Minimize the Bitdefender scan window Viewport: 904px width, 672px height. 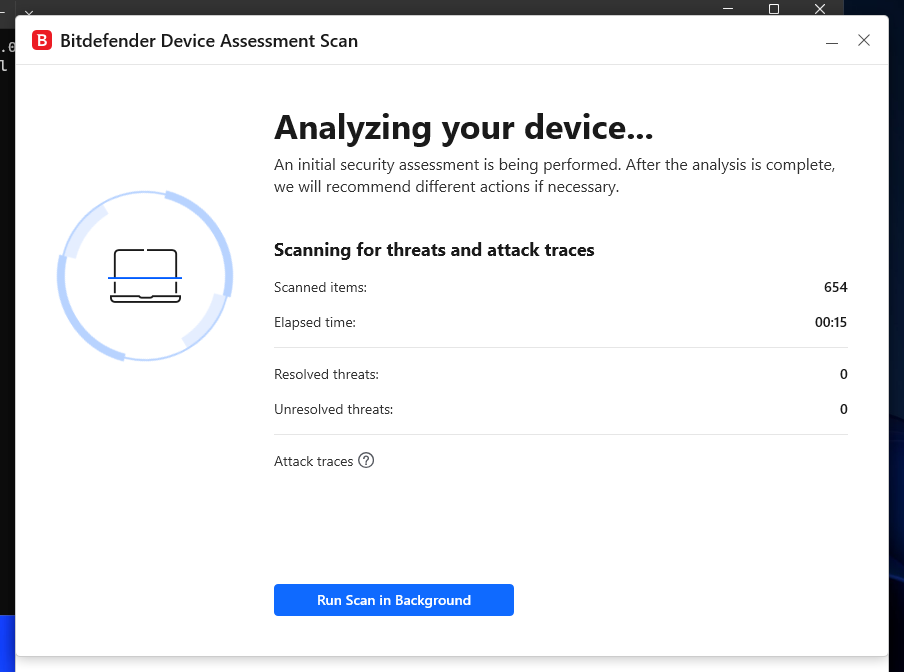coord(831,41)
